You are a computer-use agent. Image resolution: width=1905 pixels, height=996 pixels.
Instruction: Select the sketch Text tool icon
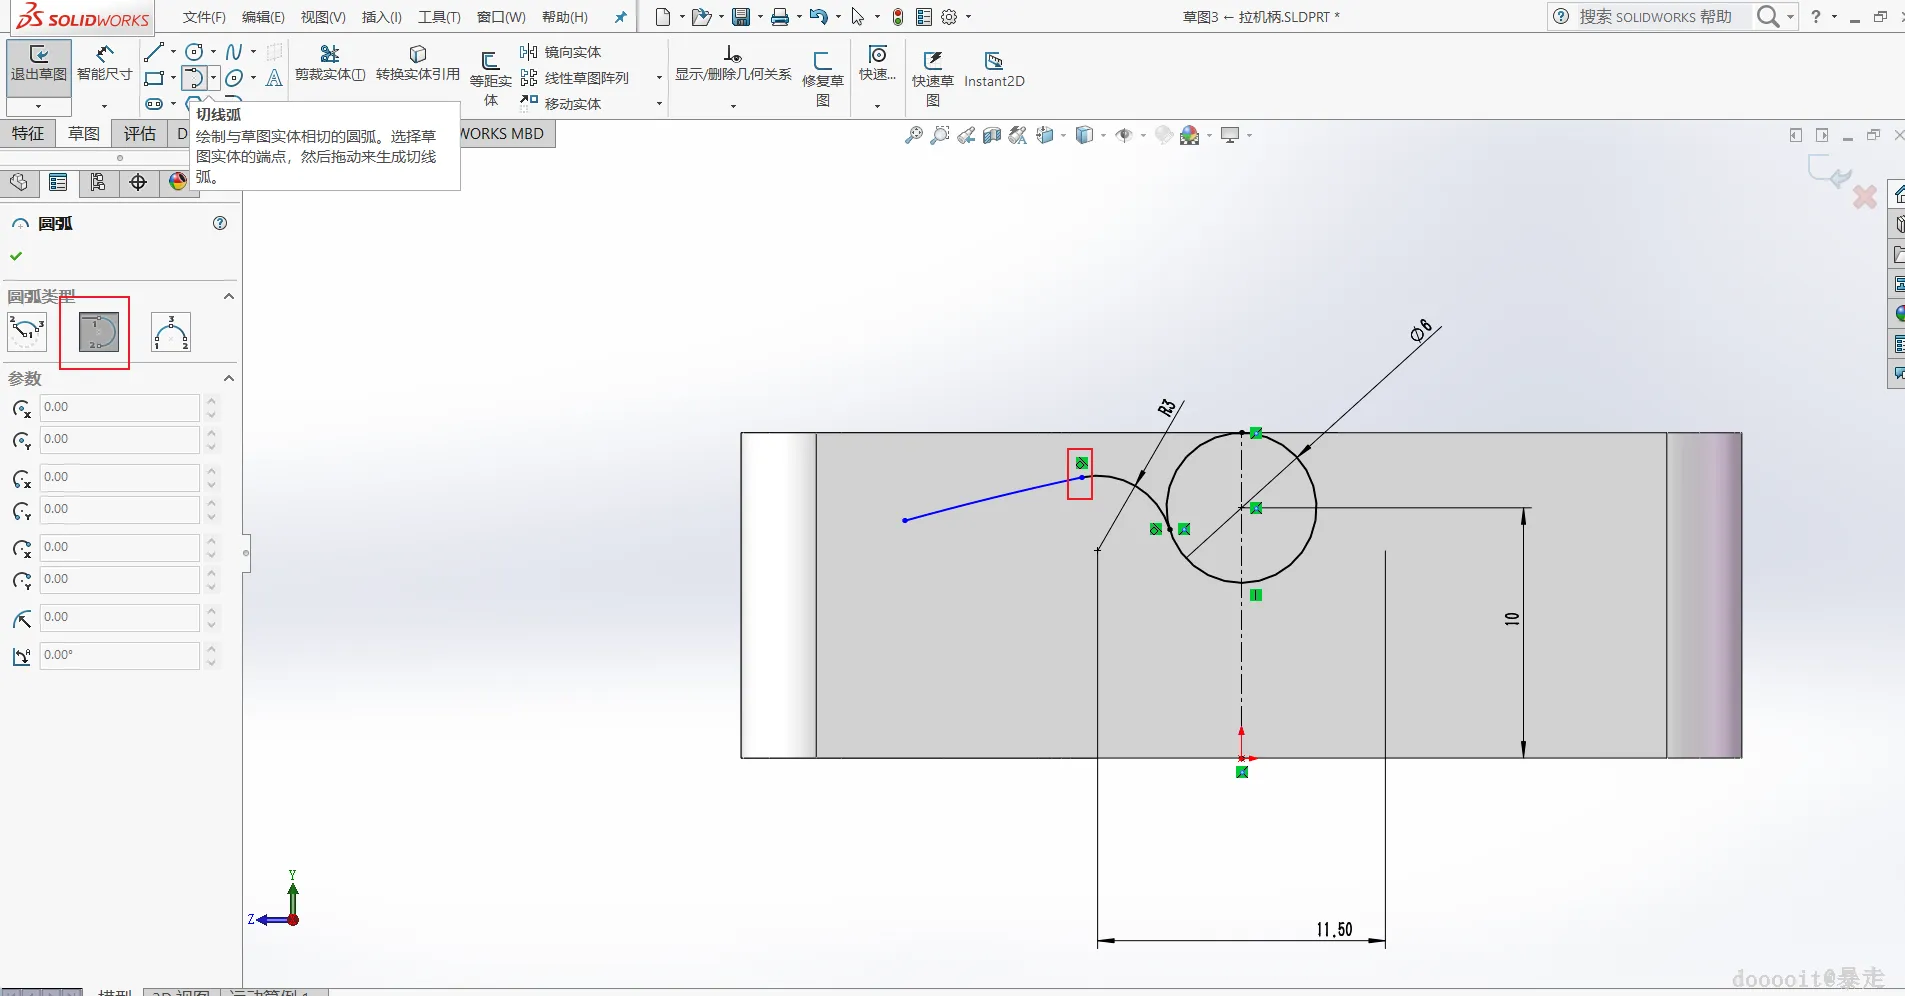tap(274, 78)
